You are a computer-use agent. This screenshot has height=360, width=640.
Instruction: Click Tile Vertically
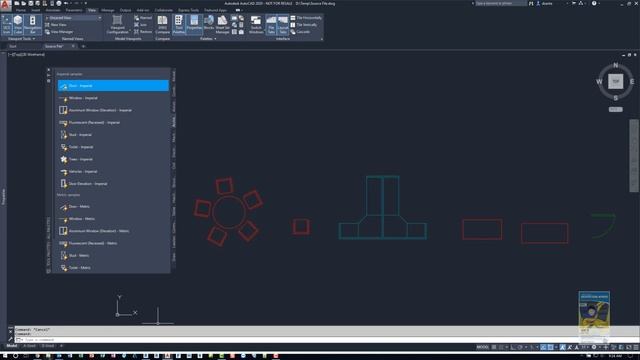[304, 25]
